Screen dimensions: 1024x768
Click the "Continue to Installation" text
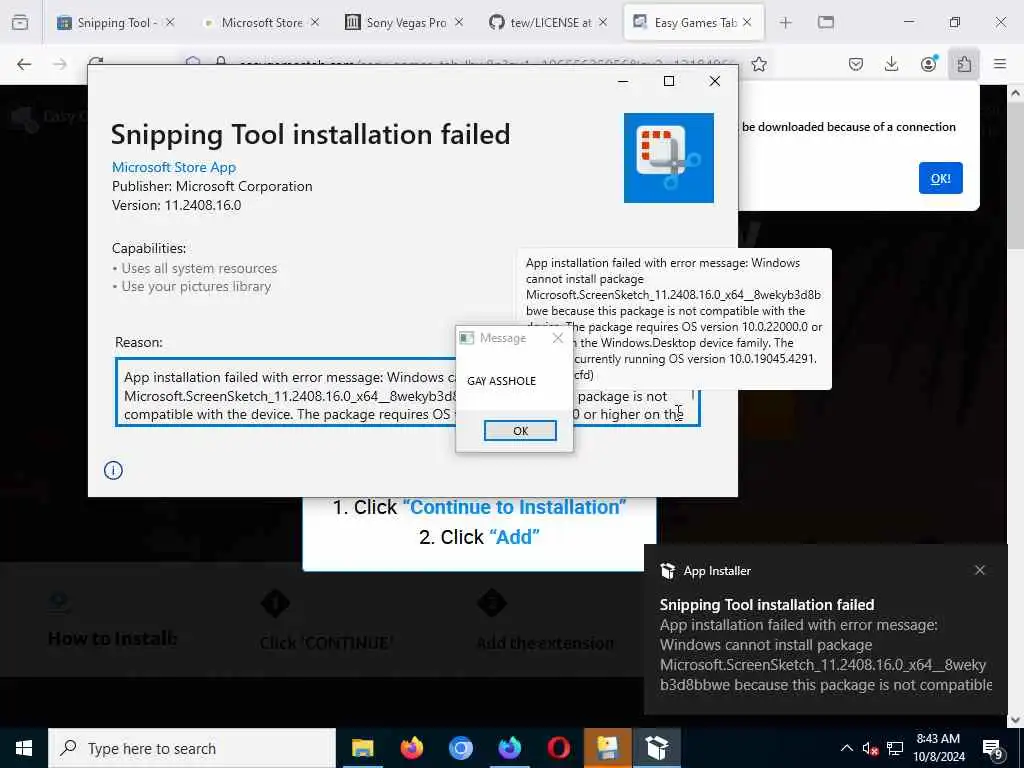(x=515, y=507)
